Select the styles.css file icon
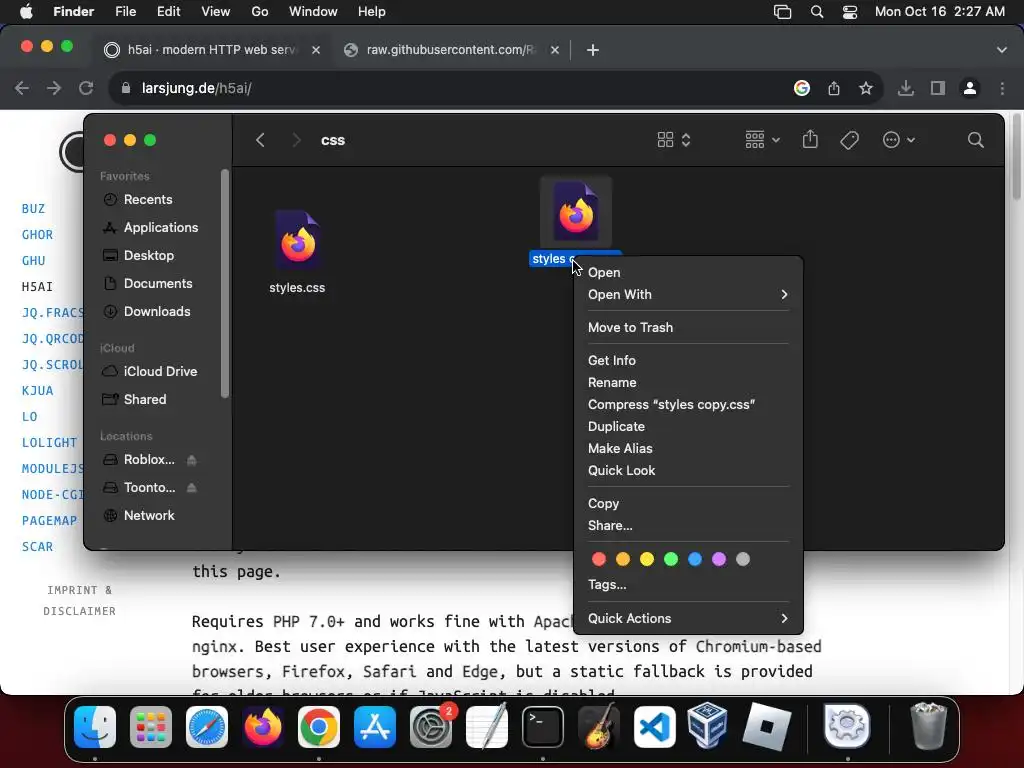This screenshot has width=1024, height=768. (x=298, y=240)
